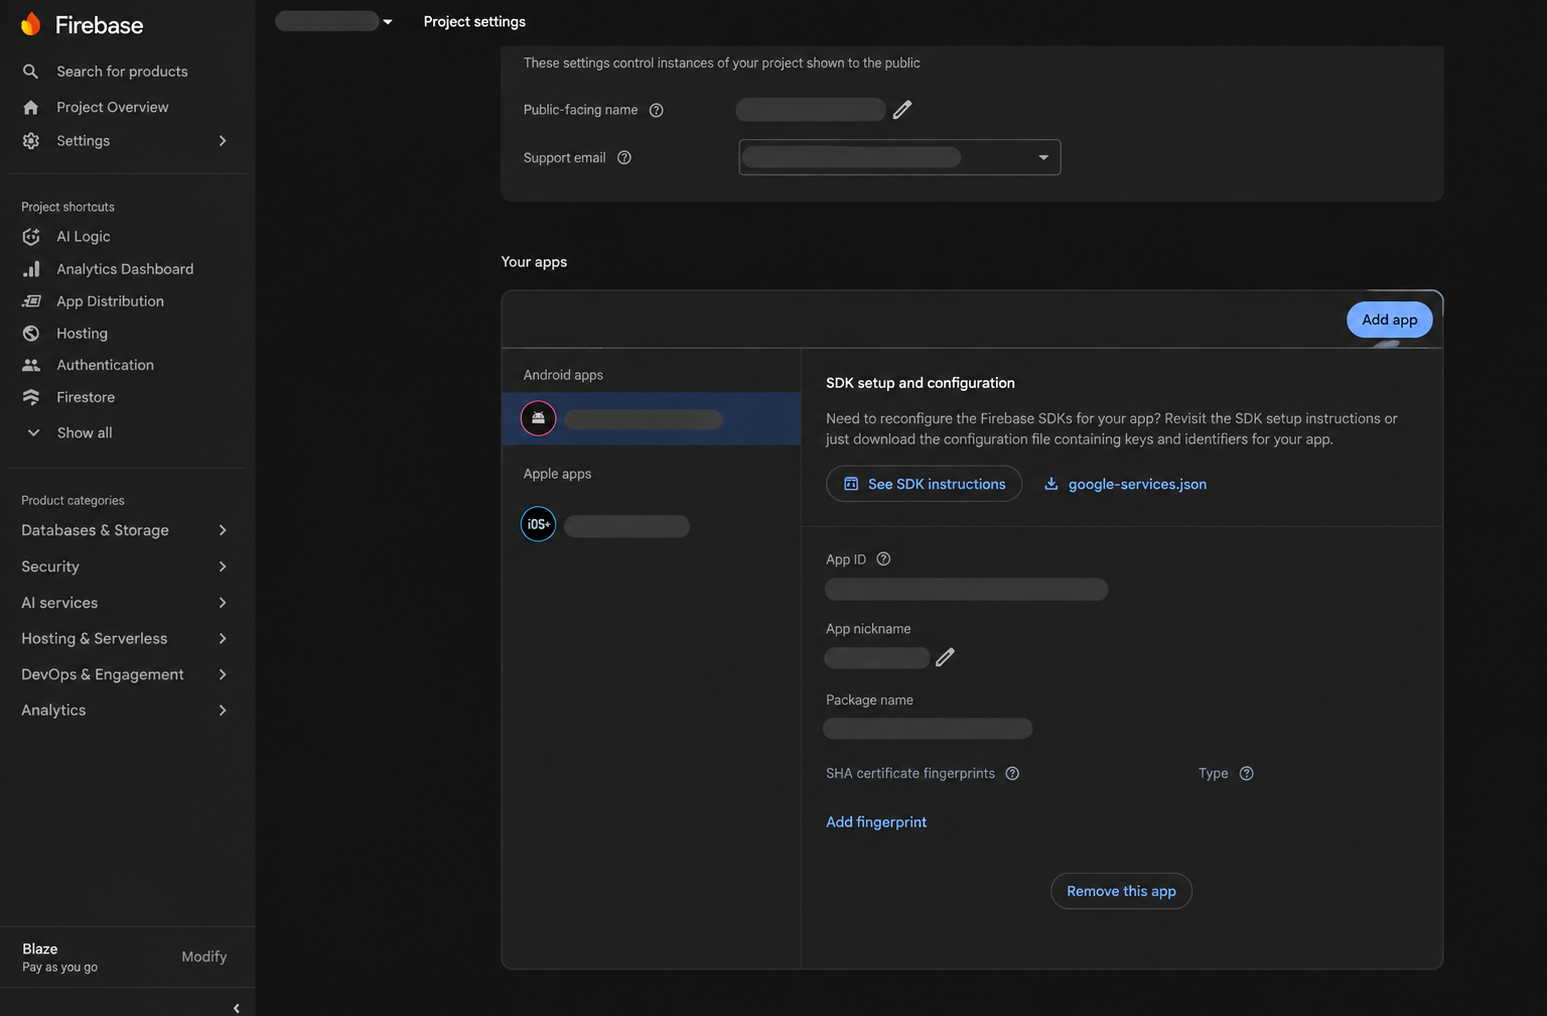The height and width of the screenshot is (1016, 1547).
Task: Edit public-facing name with pencil icon
Action: click(x=902, y=109)
